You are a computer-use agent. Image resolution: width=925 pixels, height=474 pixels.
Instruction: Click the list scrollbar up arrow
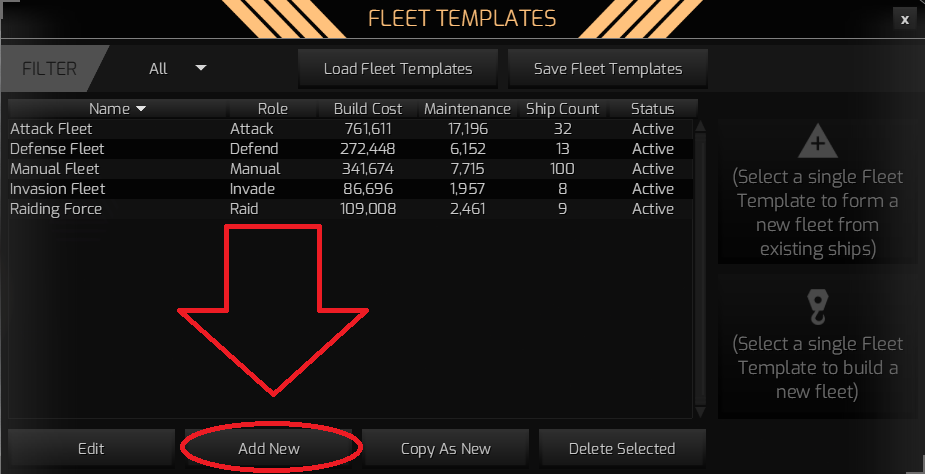pos(700,126)
